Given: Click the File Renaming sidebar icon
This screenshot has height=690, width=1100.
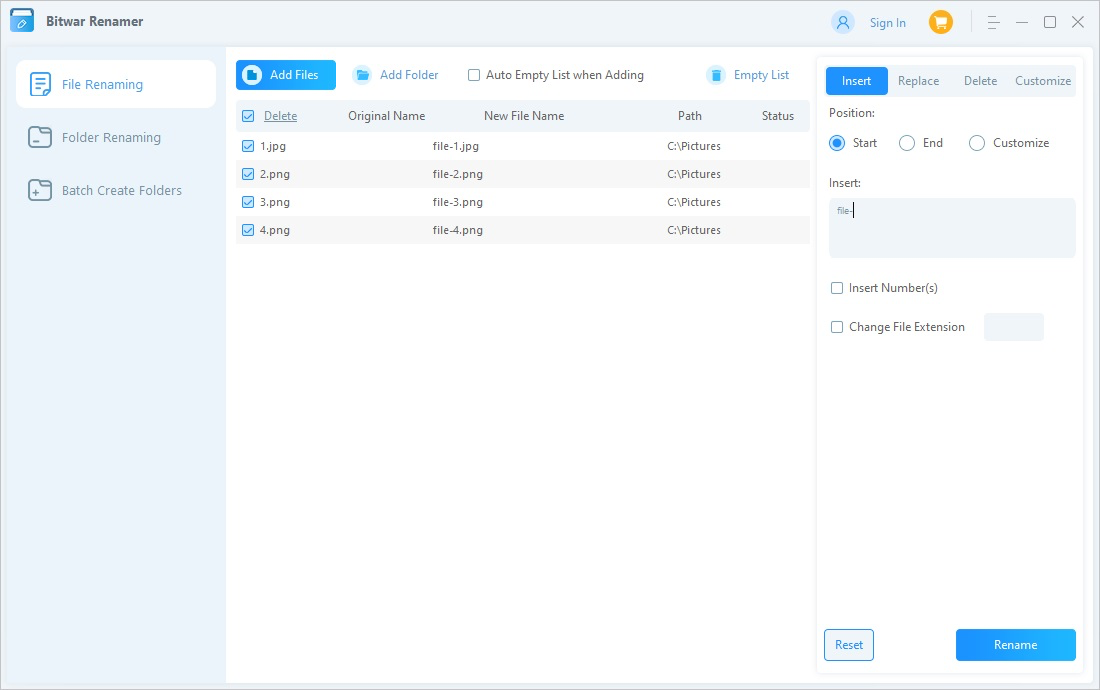Looking at the screenshot, I should click(40, 84).
